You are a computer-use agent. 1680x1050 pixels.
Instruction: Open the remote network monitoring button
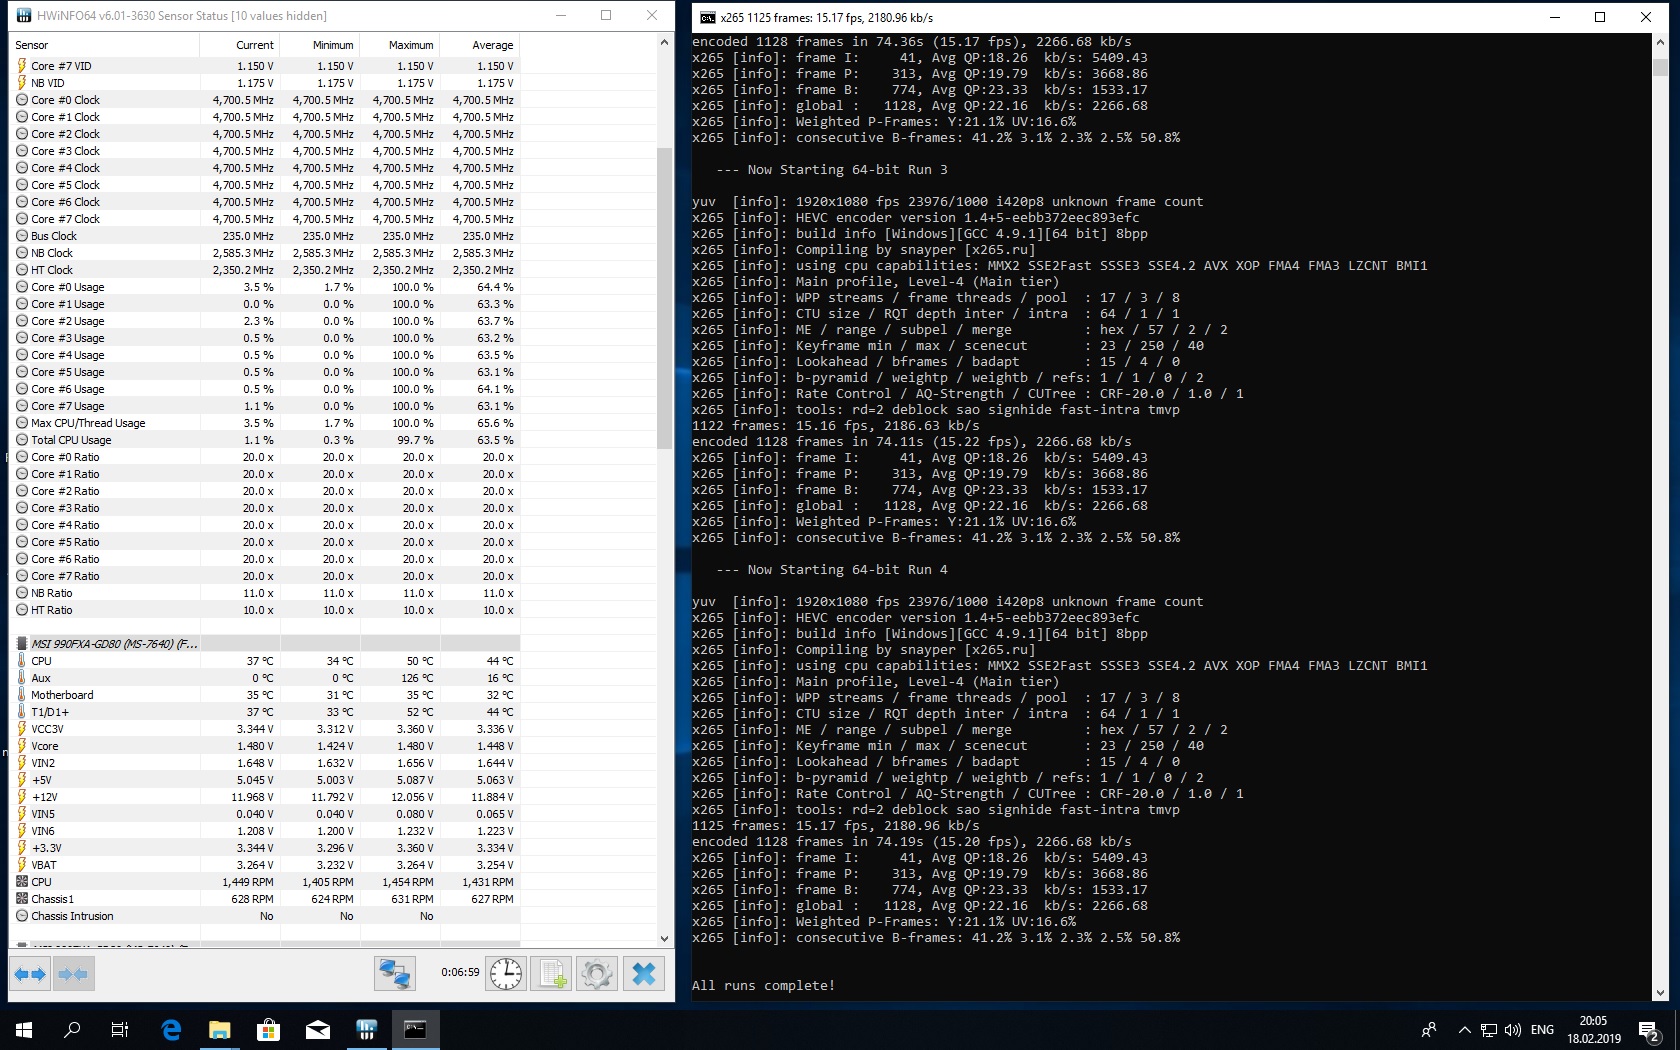[395, 973]
